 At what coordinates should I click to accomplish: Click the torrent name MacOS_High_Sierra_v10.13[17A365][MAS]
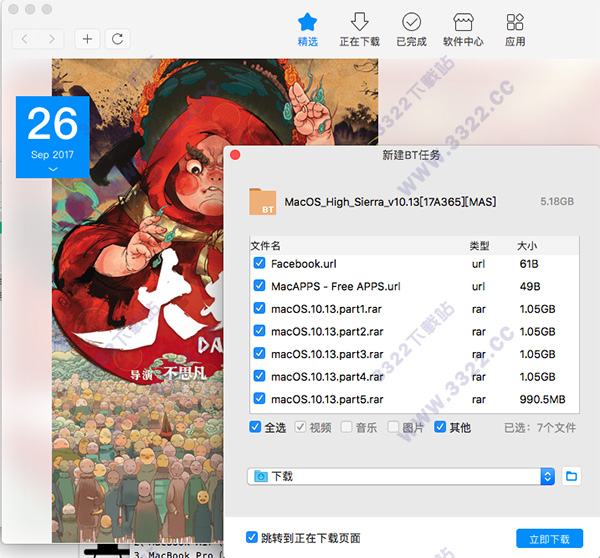click(390, 202)
